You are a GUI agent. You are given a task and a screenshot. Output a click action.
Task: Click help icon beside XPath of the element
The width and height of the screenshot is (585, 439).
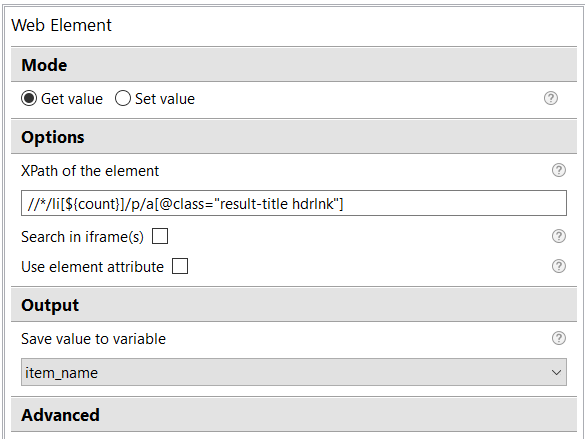pos(559,170)
